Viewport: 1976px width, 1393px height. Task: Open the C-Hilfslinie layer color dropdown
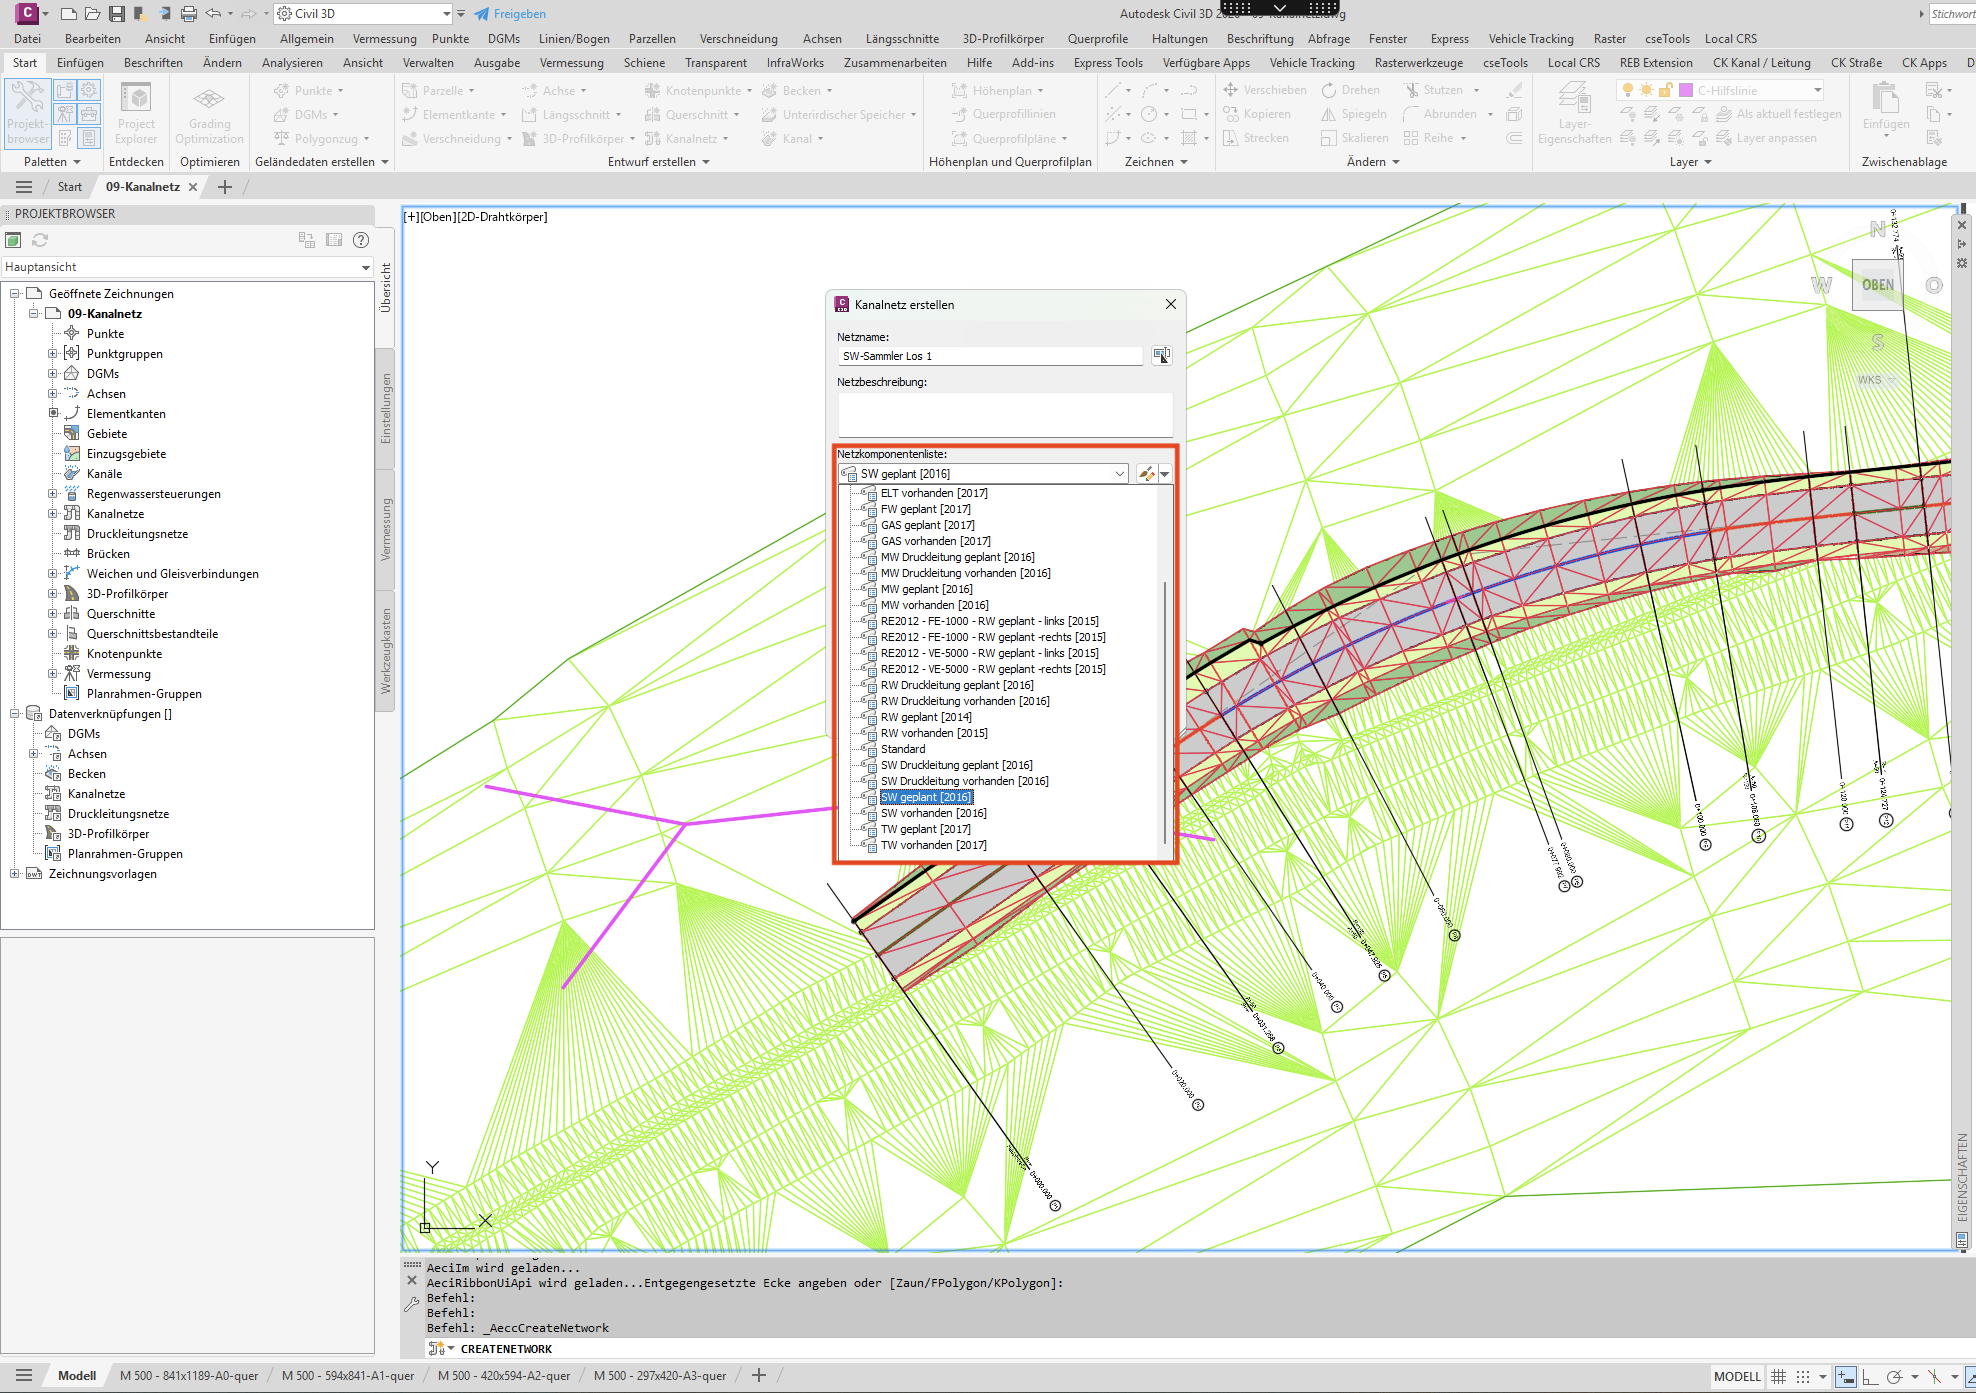coord(1720,90)
